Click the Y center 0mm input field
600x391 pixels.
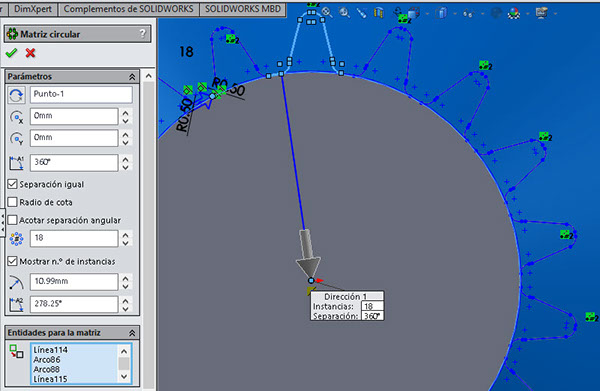[74, 138]
